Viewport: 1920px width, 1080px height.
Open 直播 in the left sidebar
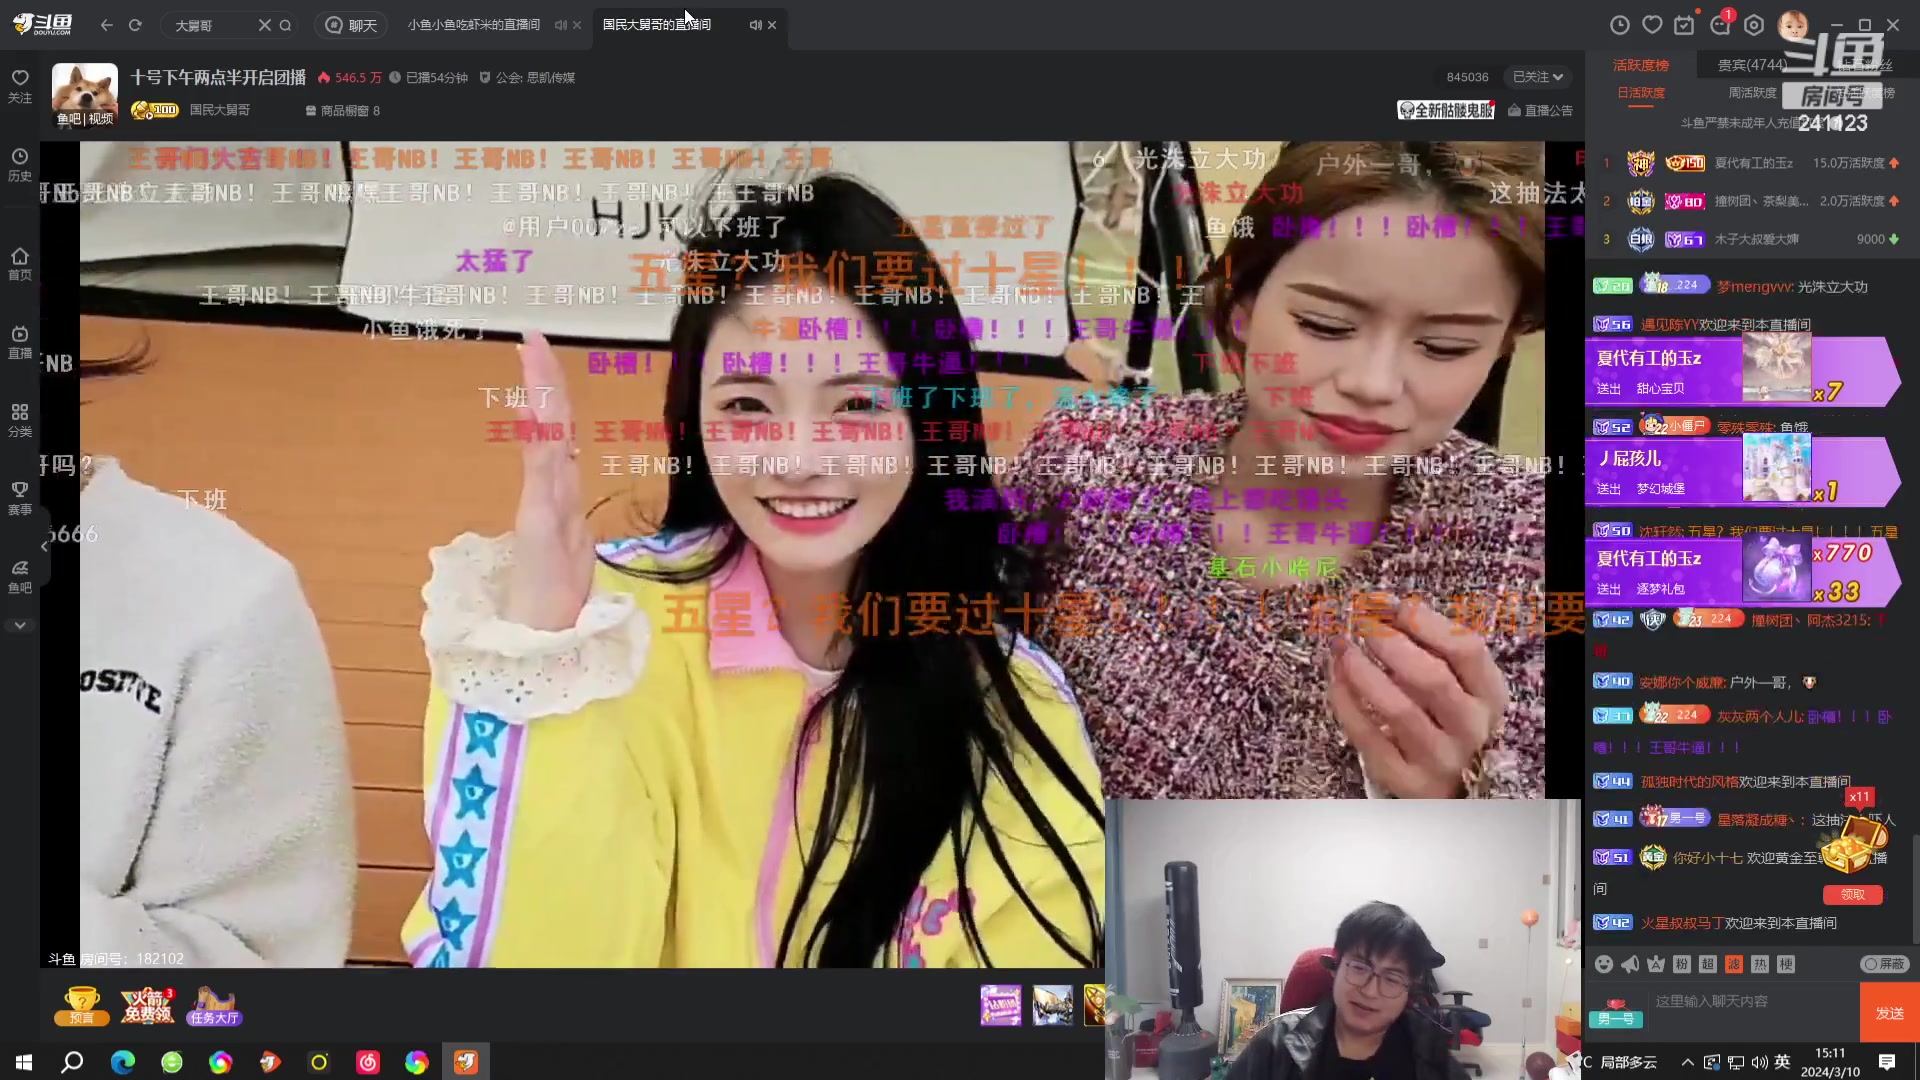click(20, 342)
